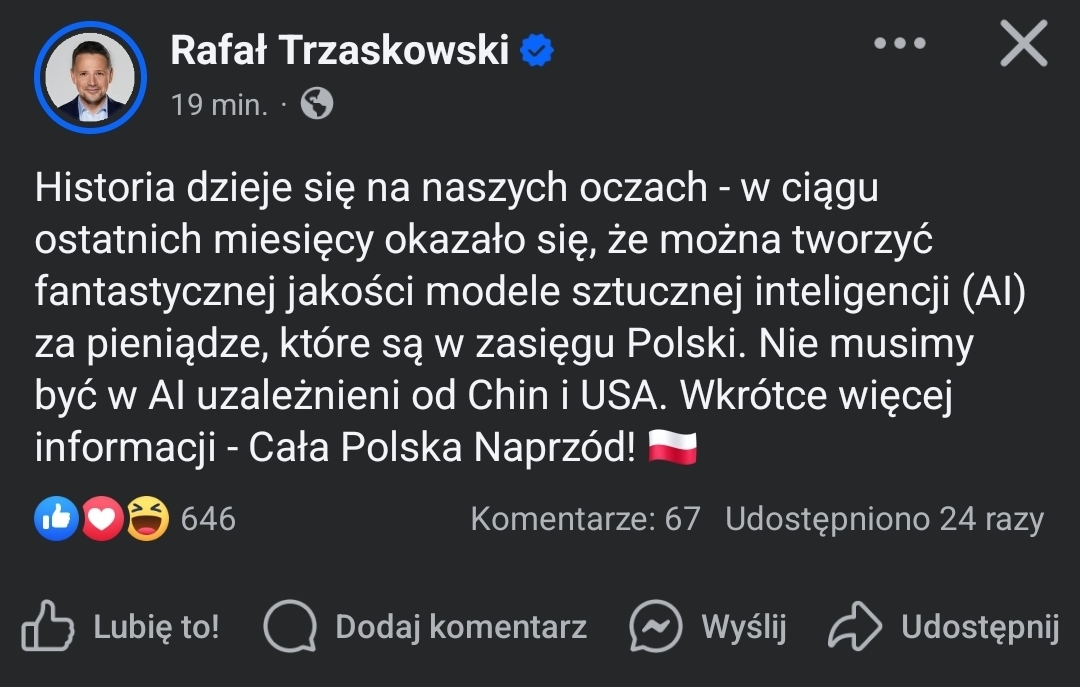View Udostępniono 24 razy shares list
This screenshot has height=687, width=1080.
[884, 519]
